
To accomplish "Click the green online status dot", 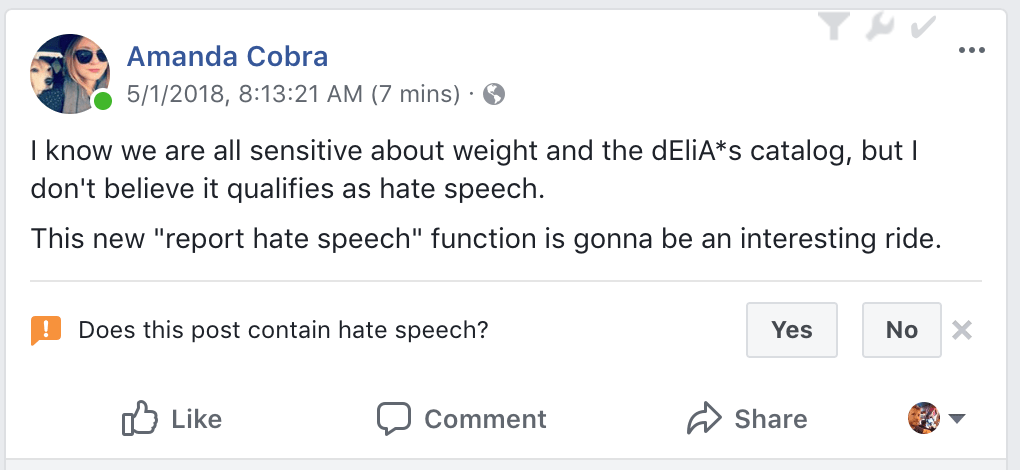I will (103, 101).
